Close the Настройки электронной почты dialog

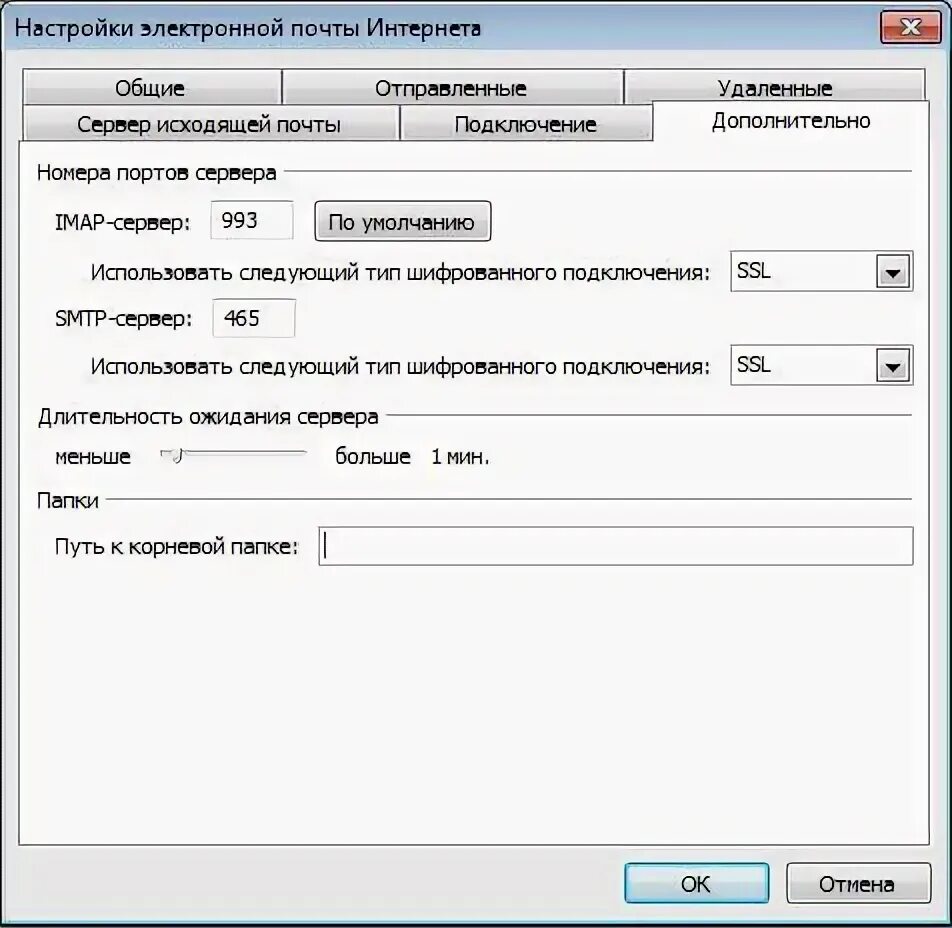click(x=910, y=27)
